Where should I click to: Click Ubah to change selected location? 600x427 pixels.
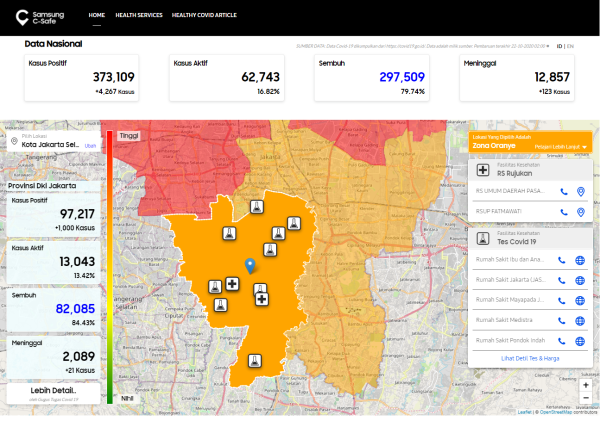[x=90, y=146]
